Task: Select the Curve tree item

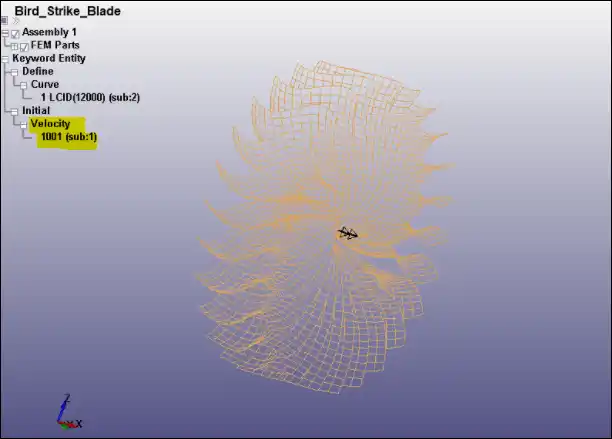Action: 45,84
